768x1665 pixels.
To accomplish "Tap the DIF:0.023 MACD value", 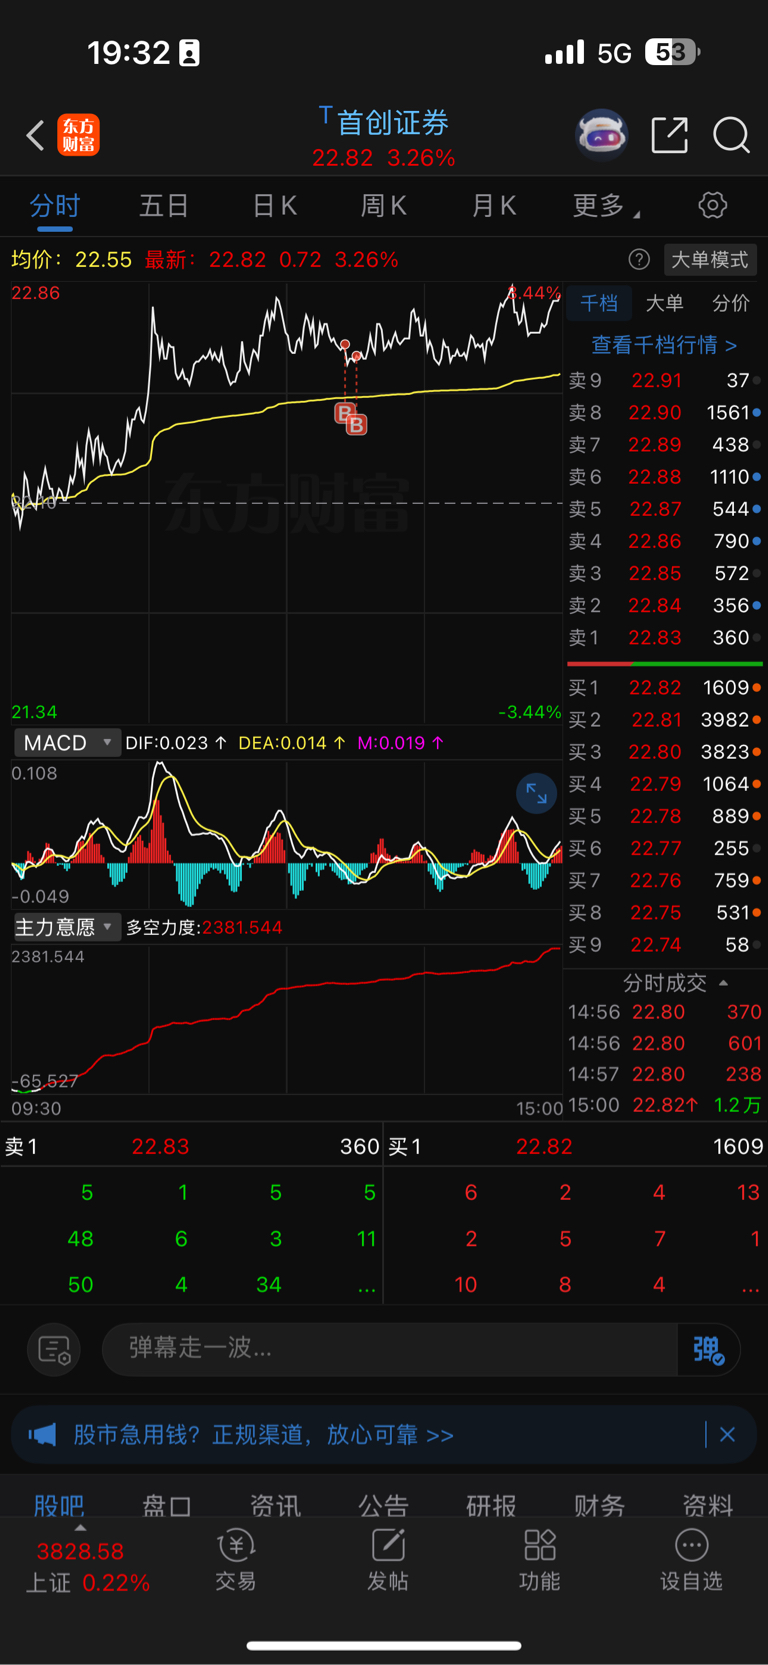I will pyautogui.click(x=176, y=743).
